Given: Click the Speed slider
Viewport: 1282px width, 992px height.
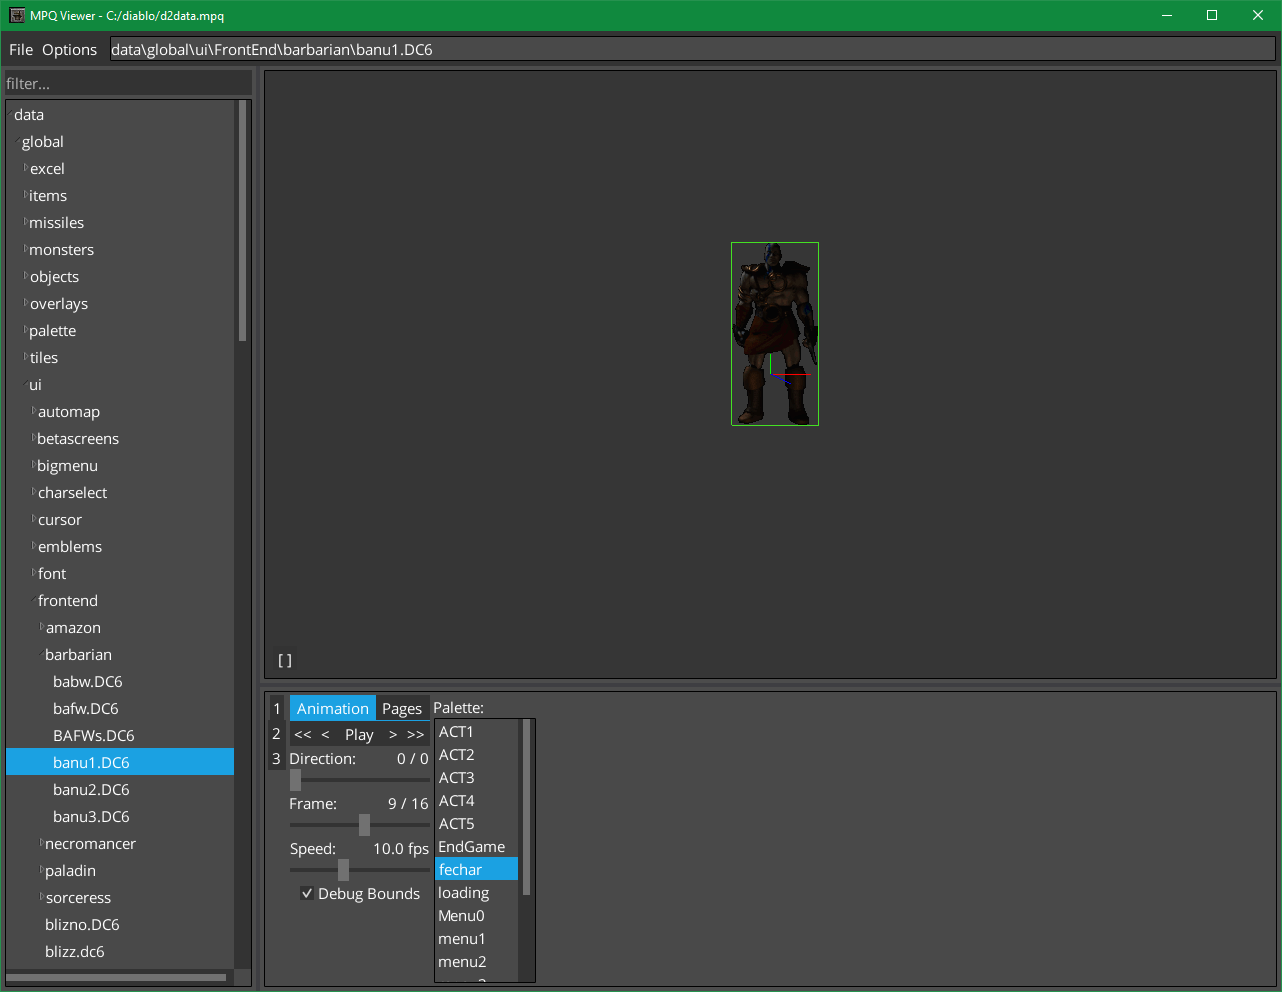Looking at the screenshot, I should coord(360,870).
